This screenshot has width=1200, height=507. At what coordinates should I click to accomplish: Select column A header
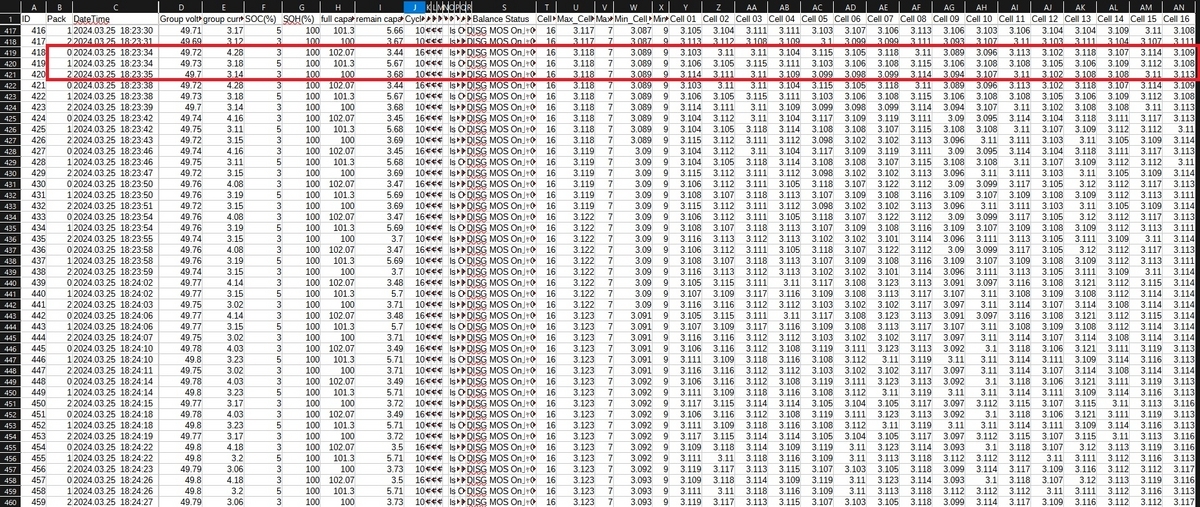point(35,7)
